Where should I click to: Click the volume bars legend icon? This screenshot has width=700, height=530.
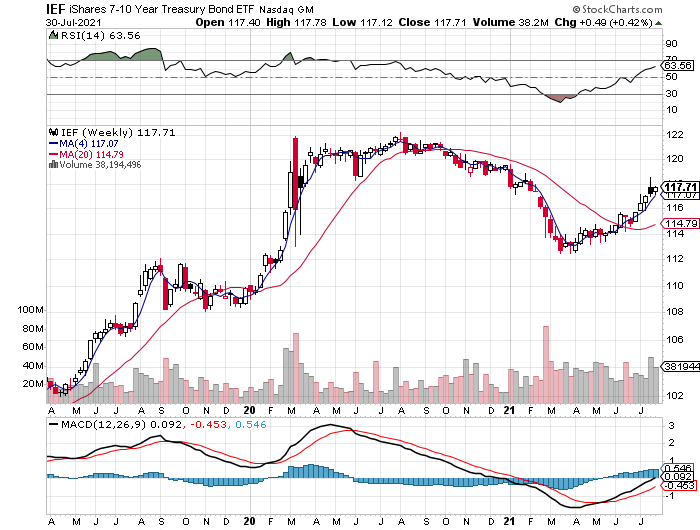[53, 165]
